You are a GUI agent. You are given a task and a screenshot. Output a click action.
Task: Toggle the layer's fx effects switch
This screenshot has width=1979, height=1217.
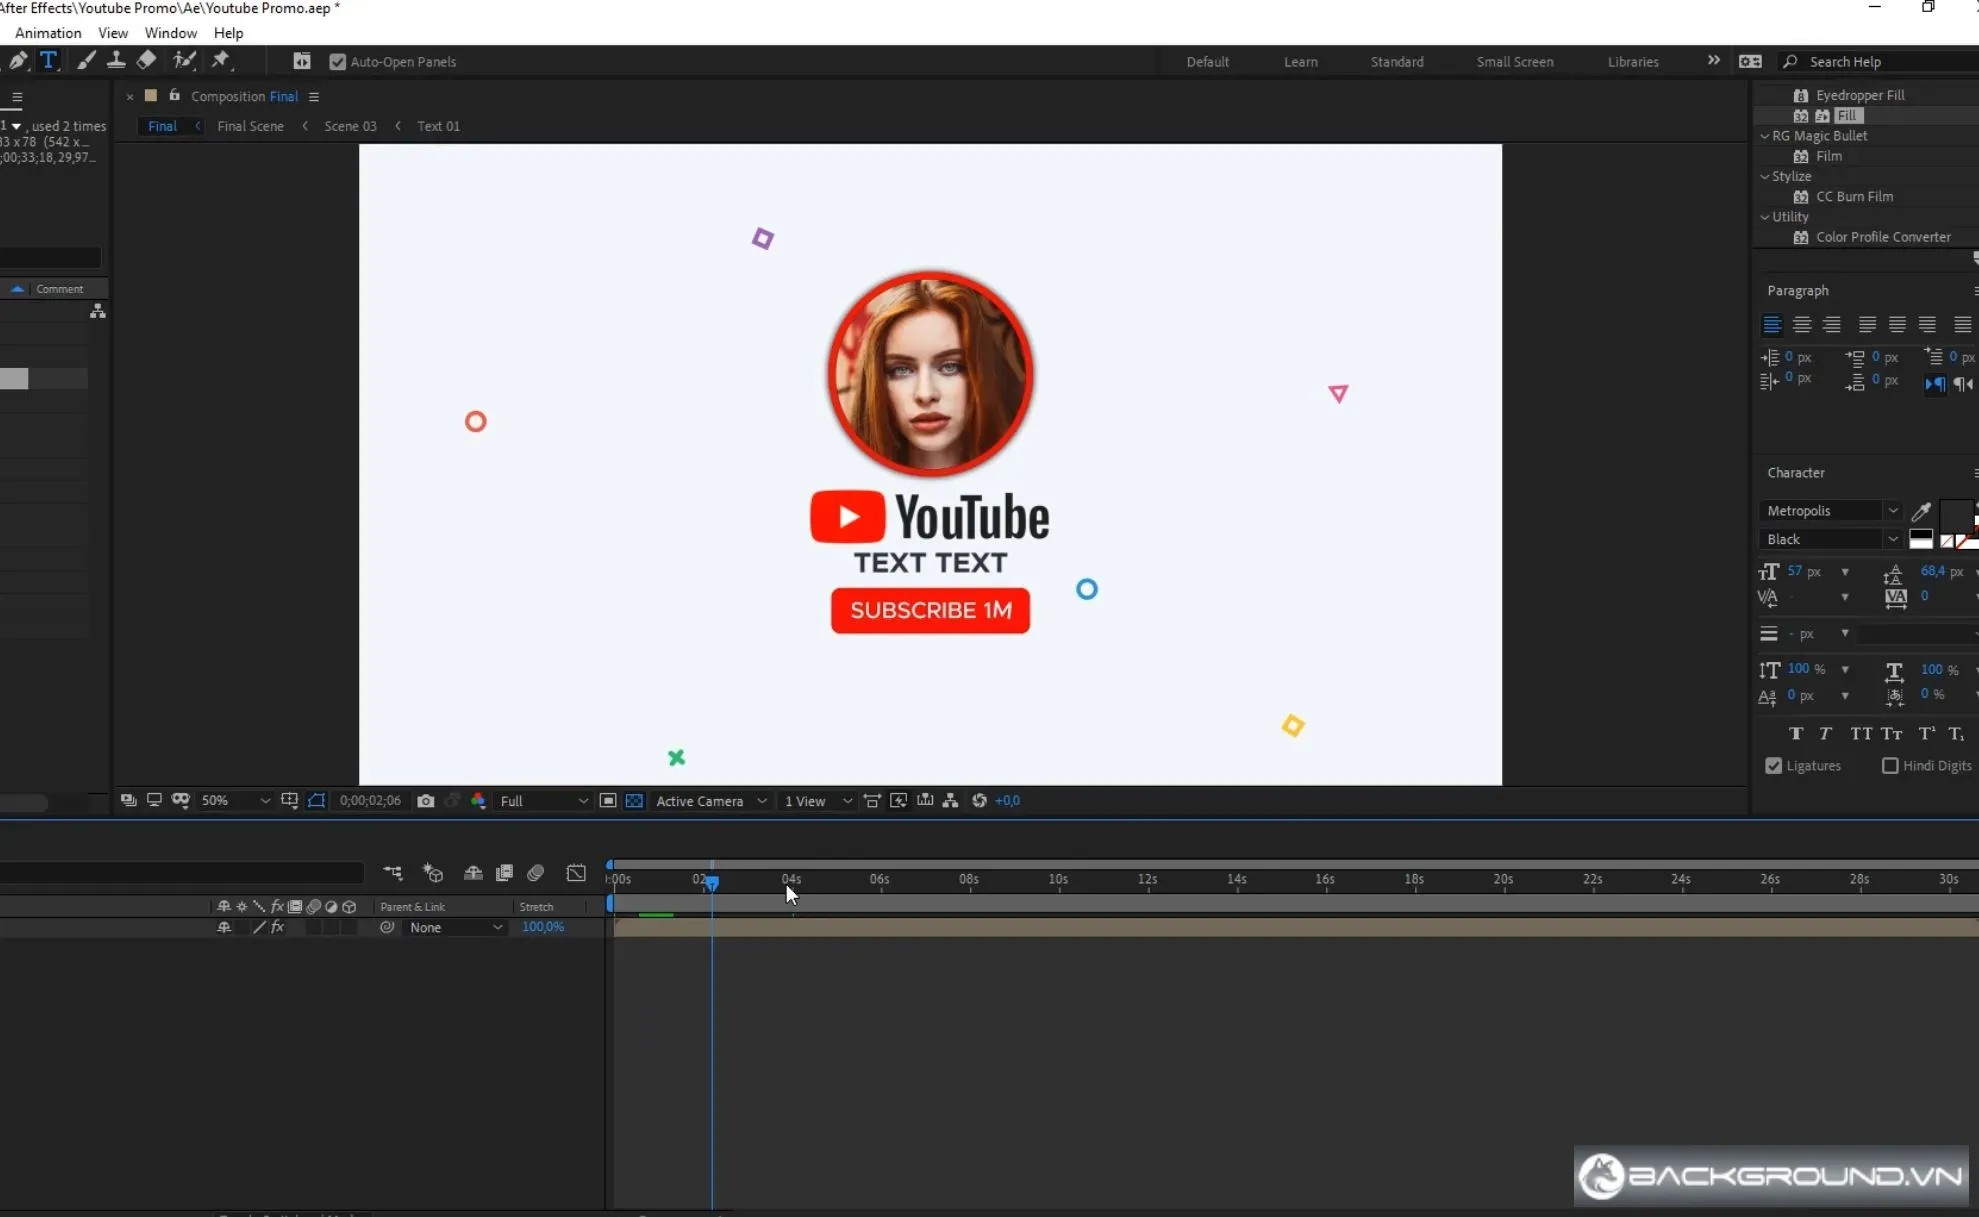[278, 928]
